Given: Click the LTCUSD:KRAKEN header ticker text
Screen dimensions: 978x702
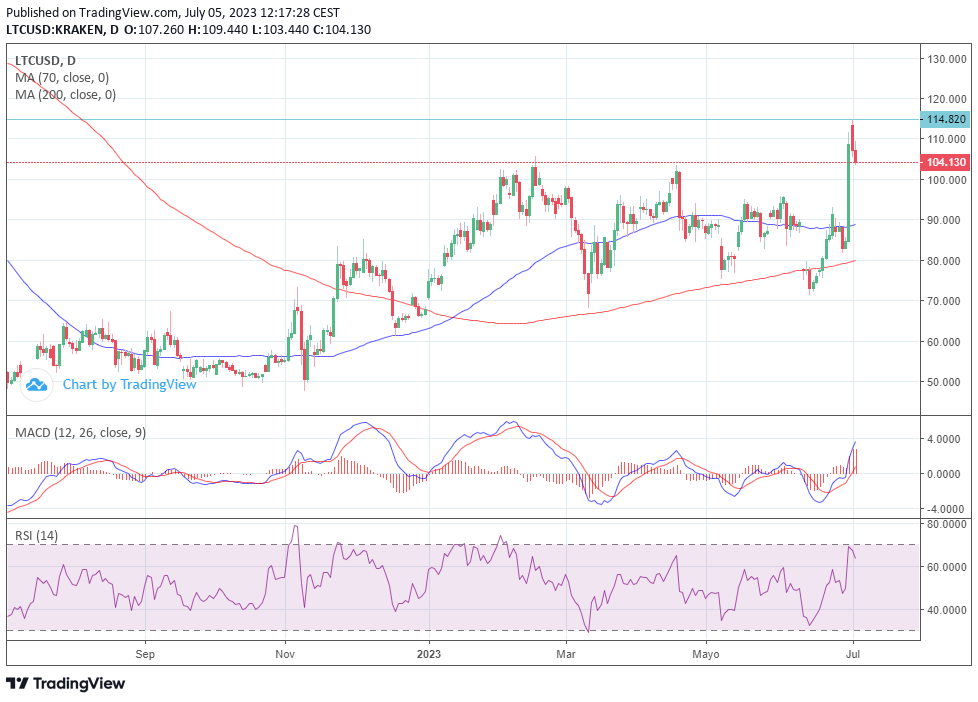Looking at the screenshot, I should 56,29.
